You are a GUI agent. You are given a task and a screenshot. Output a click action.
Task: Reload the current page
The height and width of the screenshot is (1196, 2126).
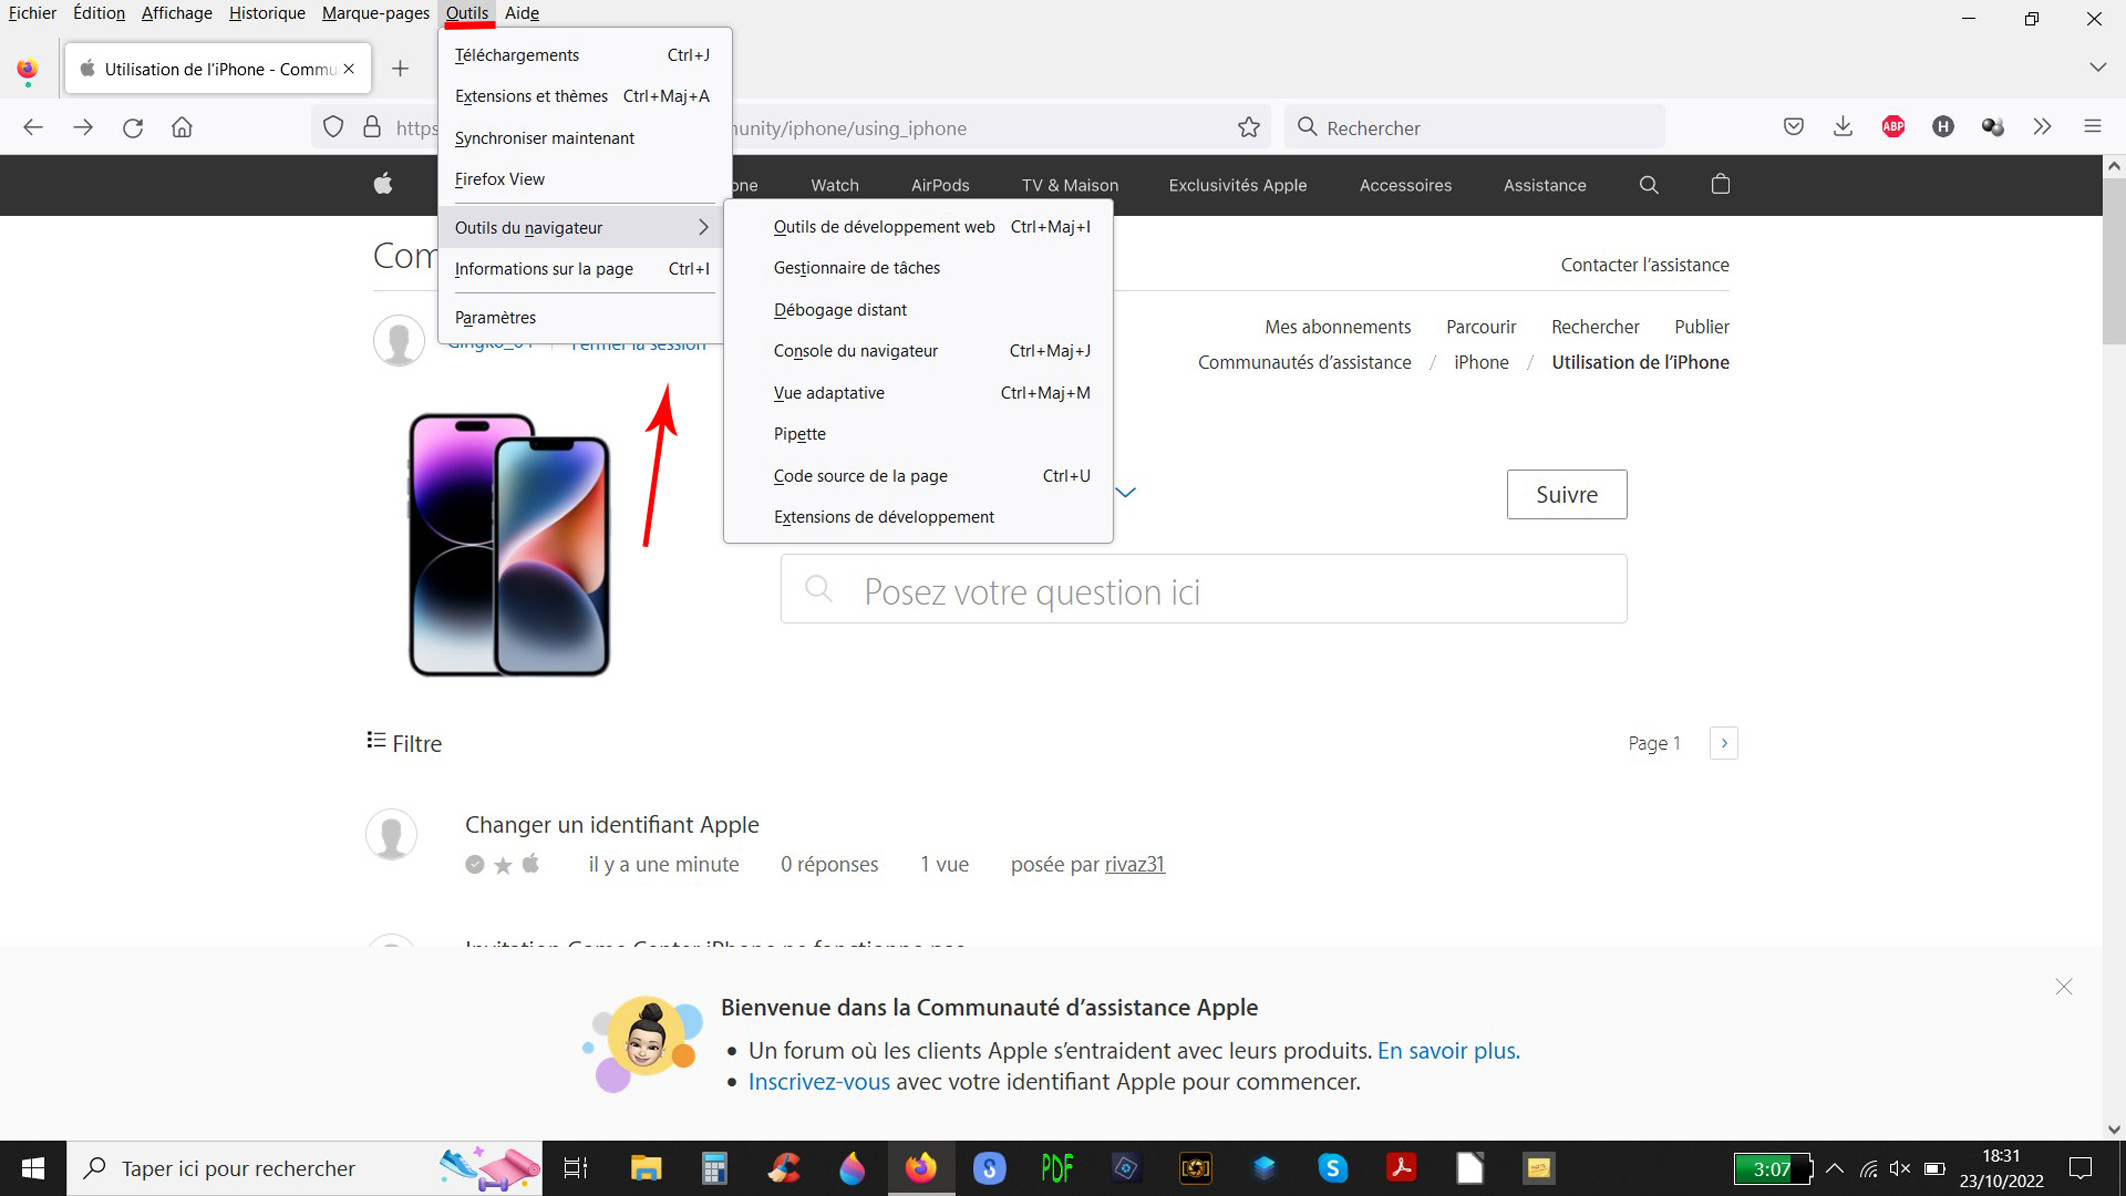pos(133,127)
